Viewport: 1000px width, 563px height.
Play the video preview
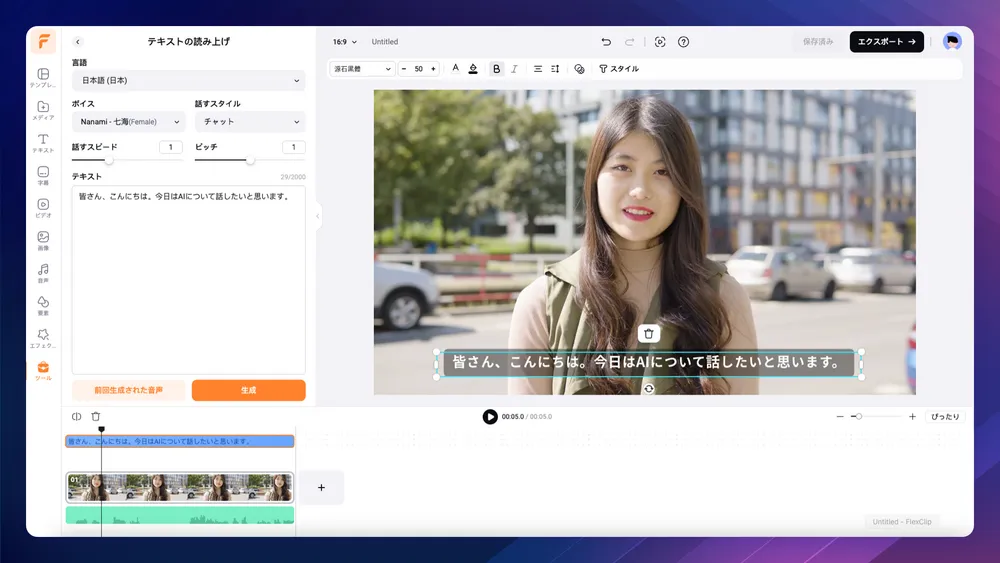point(490,416)
